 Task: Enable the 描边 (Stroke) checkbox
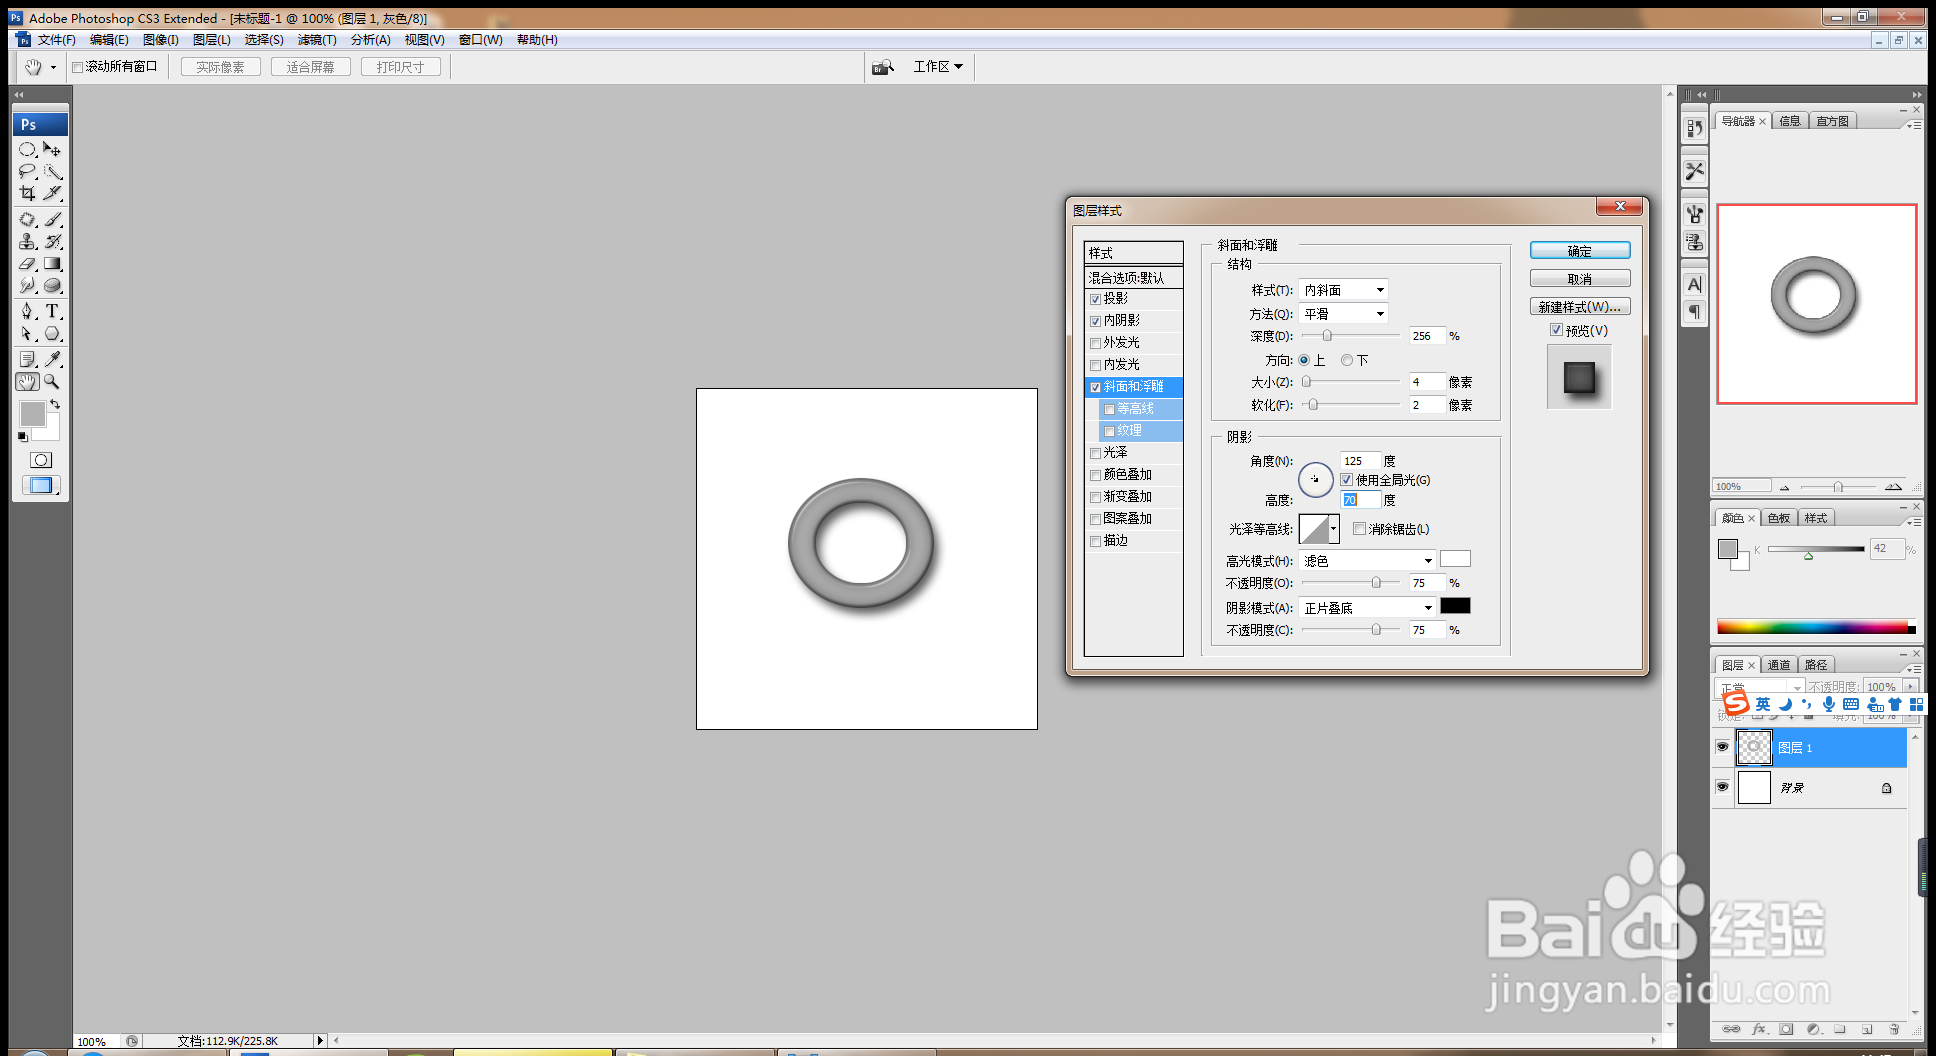[1096, 541]
